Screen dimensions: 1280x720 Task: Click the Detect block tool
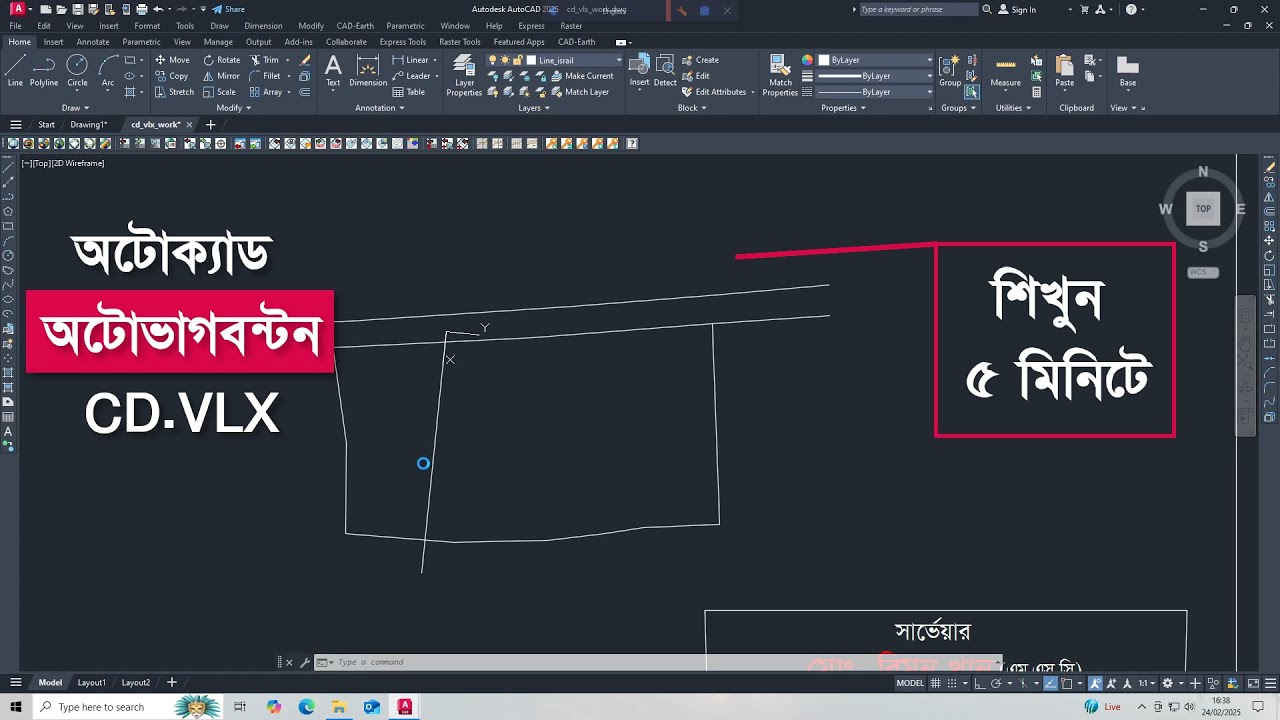[665, 71]
